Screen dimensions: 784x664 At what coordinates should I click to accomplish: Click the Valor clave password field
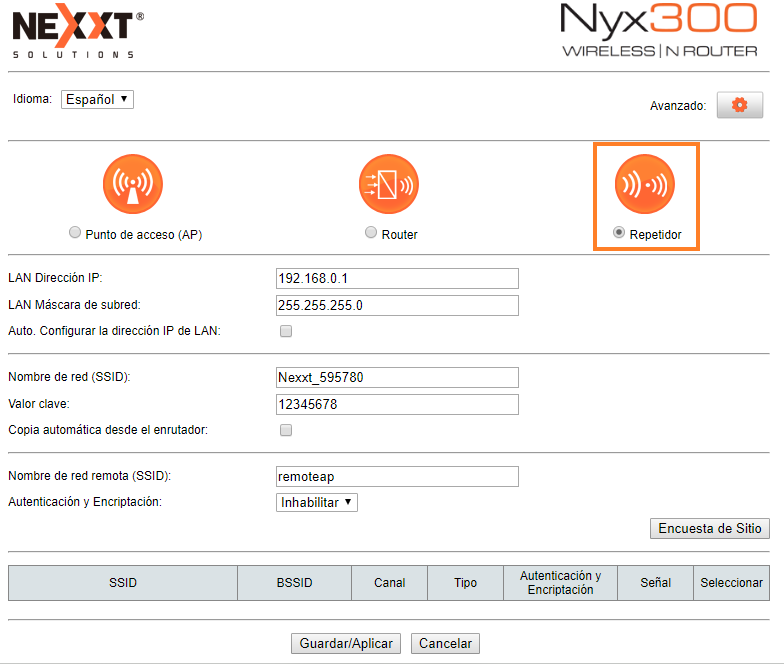click(398, 404)
